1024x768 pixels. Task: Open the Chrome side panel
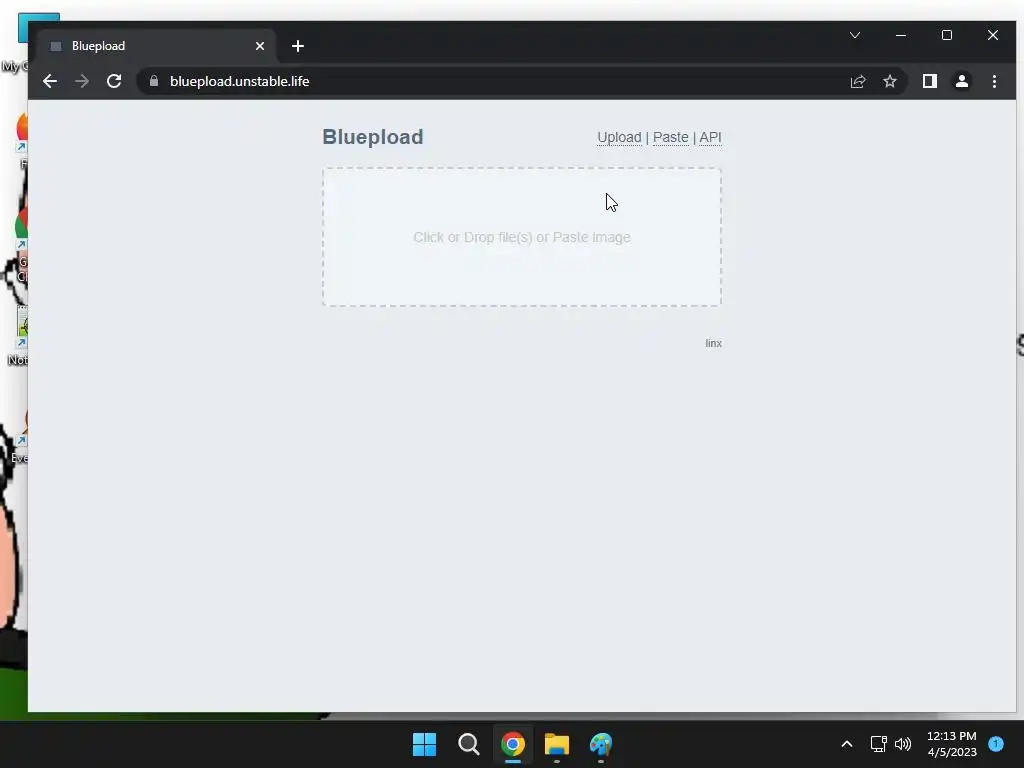tap(930, 81)
